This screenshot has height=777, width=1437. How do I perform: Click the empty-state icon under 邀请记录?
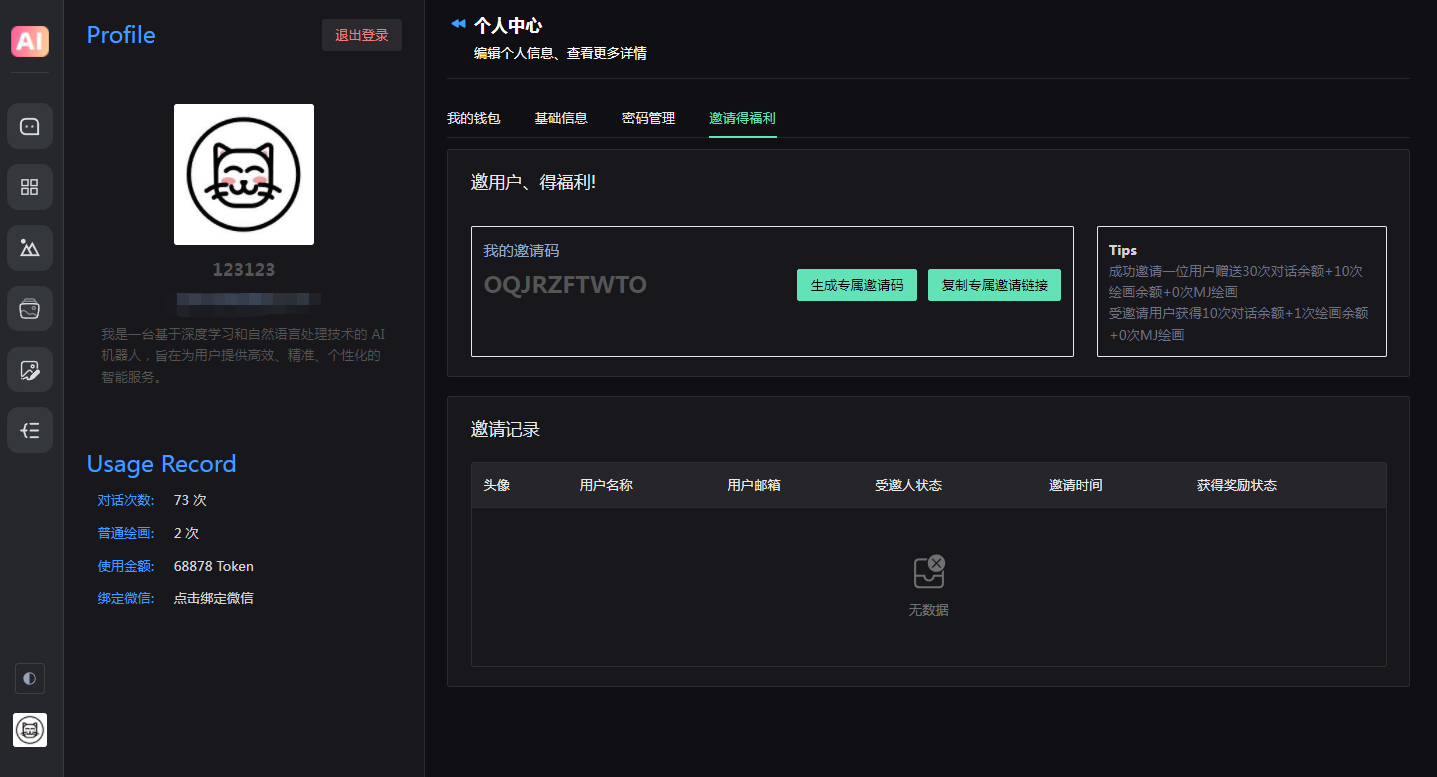928,570
